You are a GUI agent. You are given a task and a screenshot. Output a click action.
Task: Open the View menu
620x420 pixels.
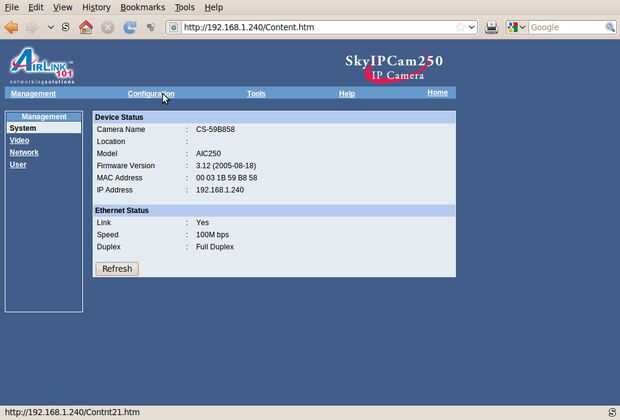tap(62, 8)
